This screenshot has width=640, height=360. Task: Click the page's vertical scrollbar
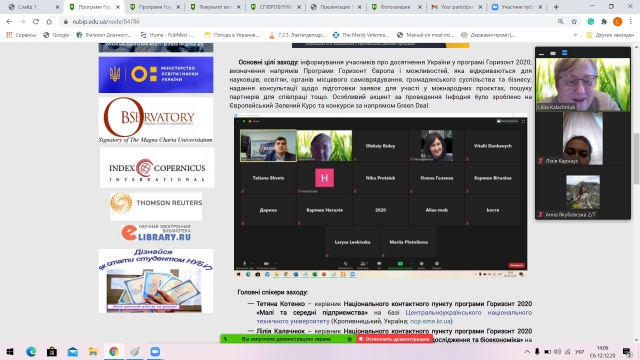point(636,159)
